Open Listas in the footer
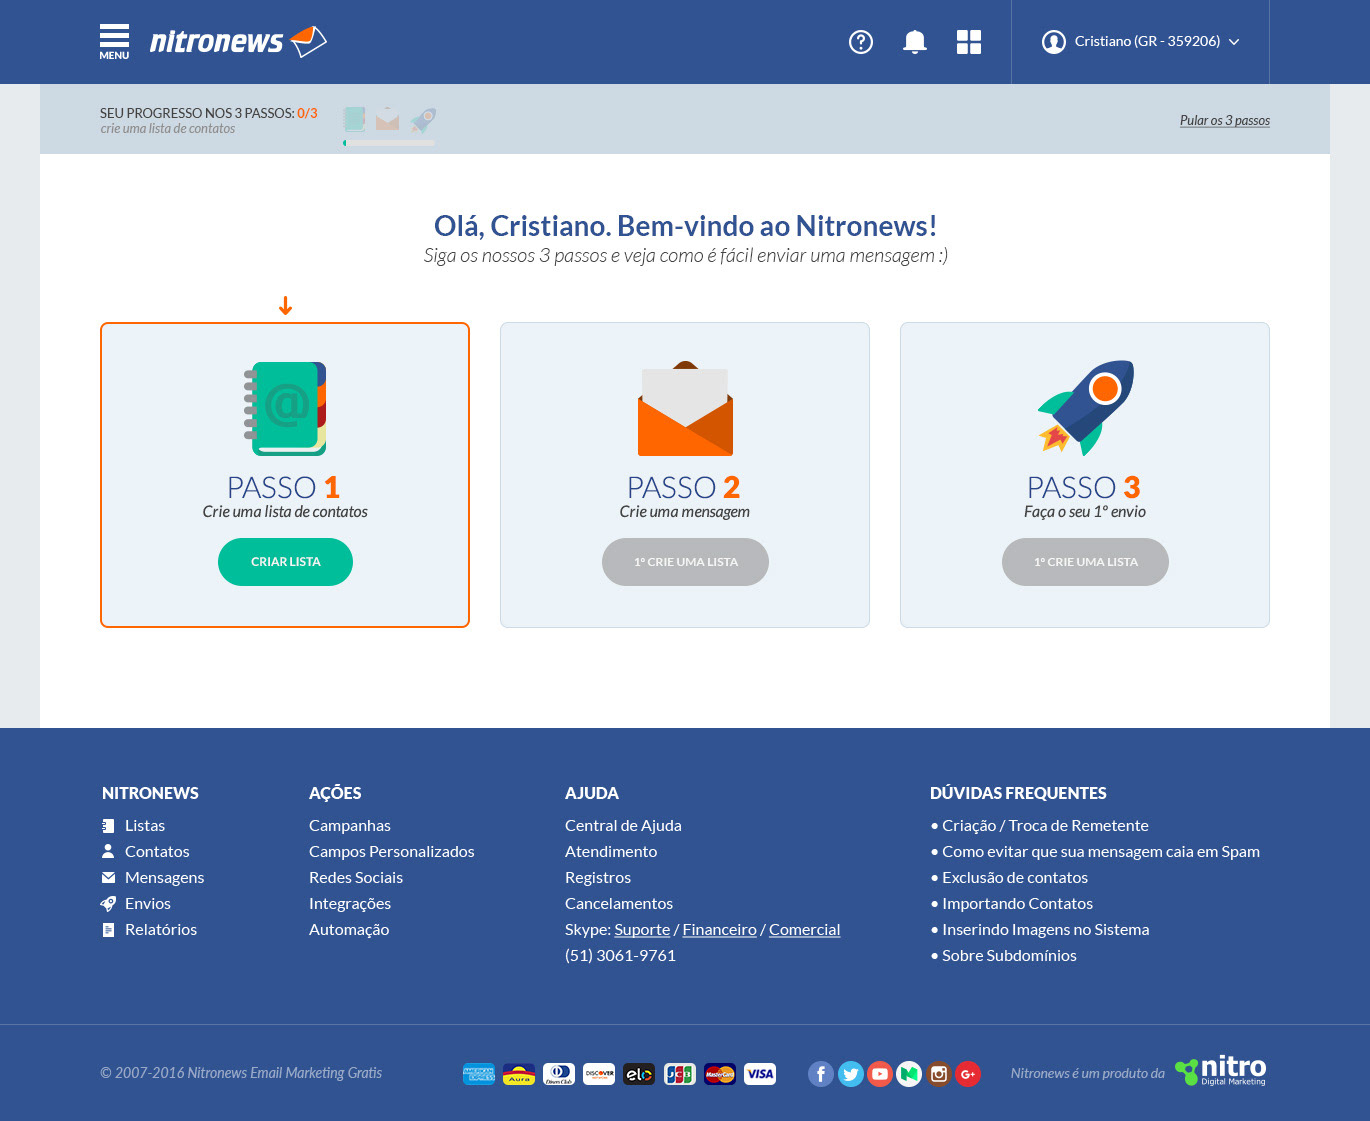The height and width of the screenshot is (1121, 1370). (145, 825)
